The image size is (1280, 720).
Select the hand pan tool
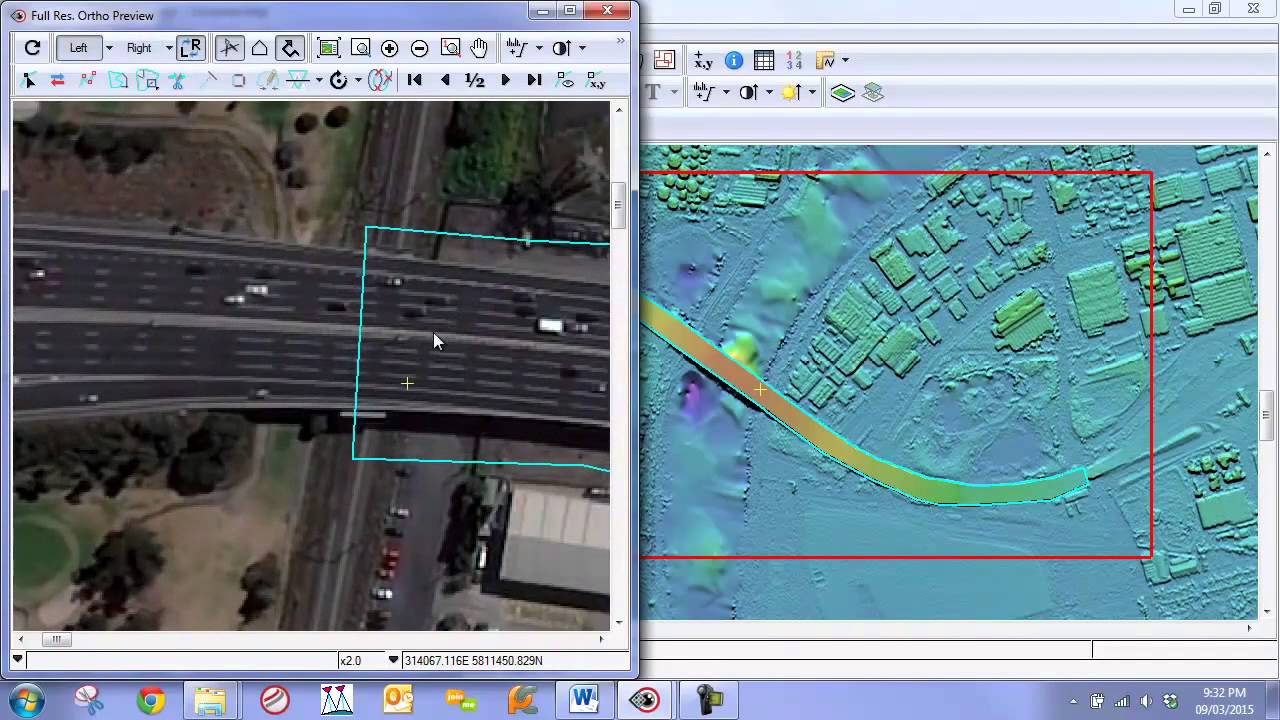tap(480, 48)
